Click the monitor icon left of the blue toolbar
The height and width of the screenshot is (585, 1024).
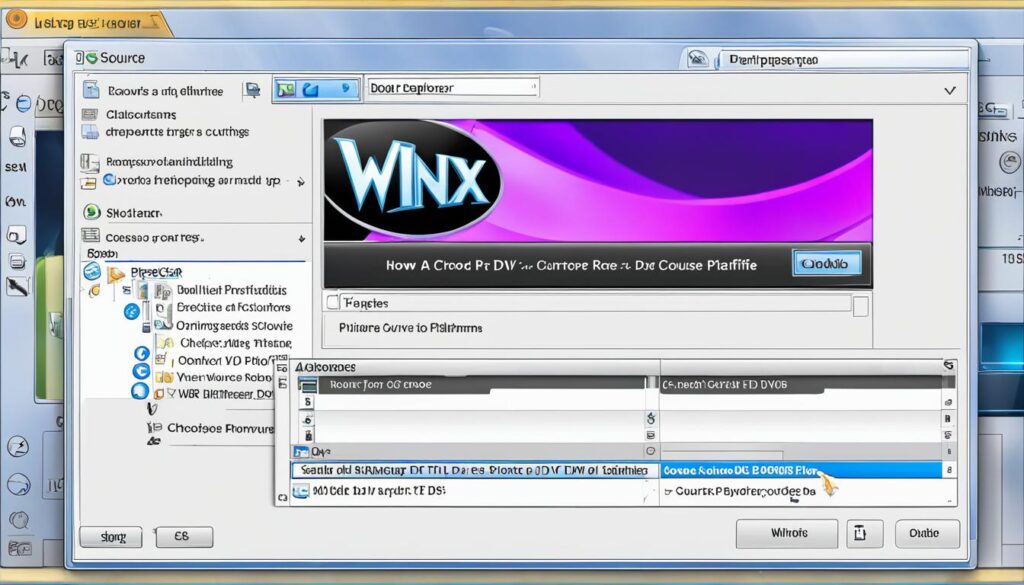coord(252,90)
